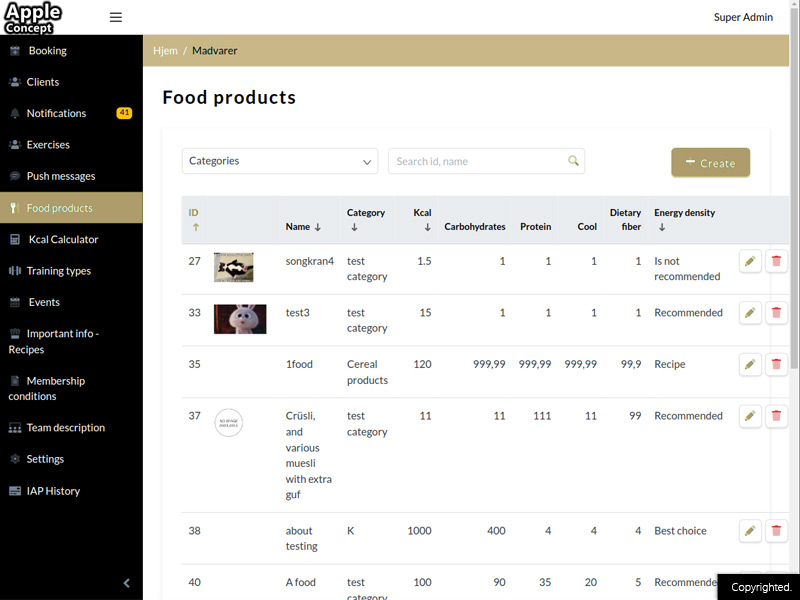The image size is (800, 600).
Task: Open the Categories dropdown
Action: click(279, 161)
